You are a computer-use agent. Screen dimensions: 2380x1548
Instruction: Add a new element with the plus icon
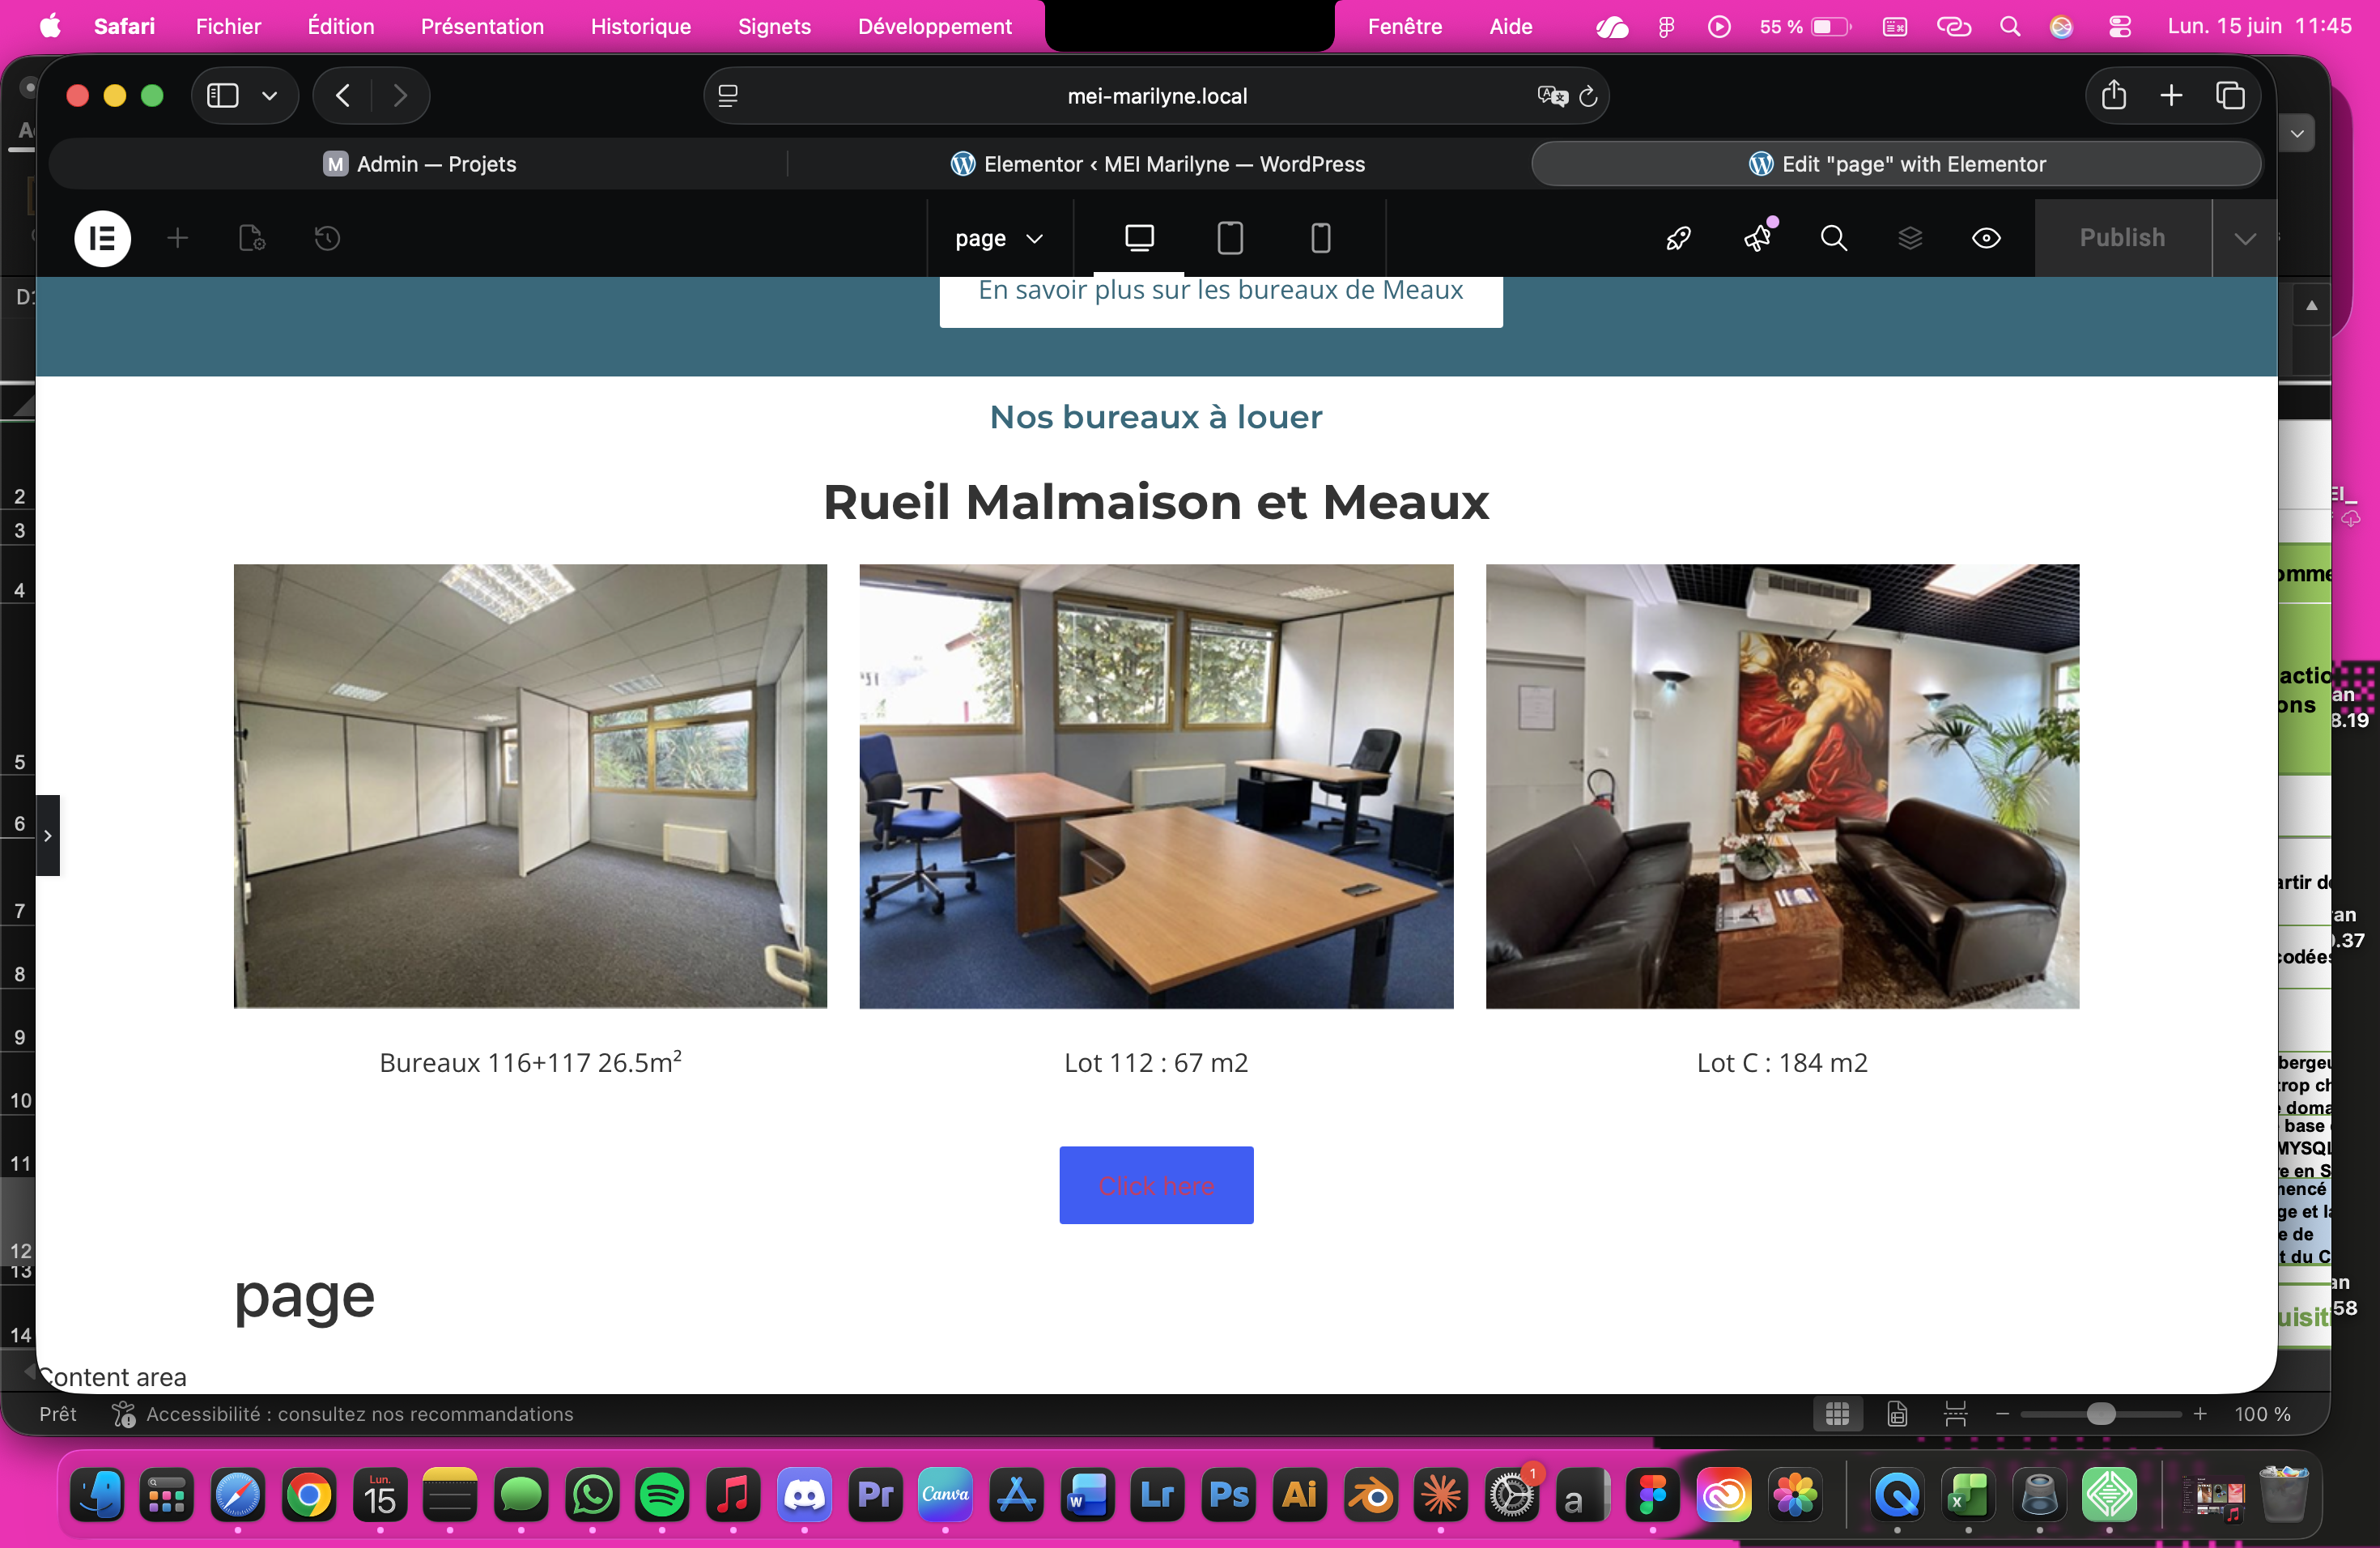pos(178,238)
